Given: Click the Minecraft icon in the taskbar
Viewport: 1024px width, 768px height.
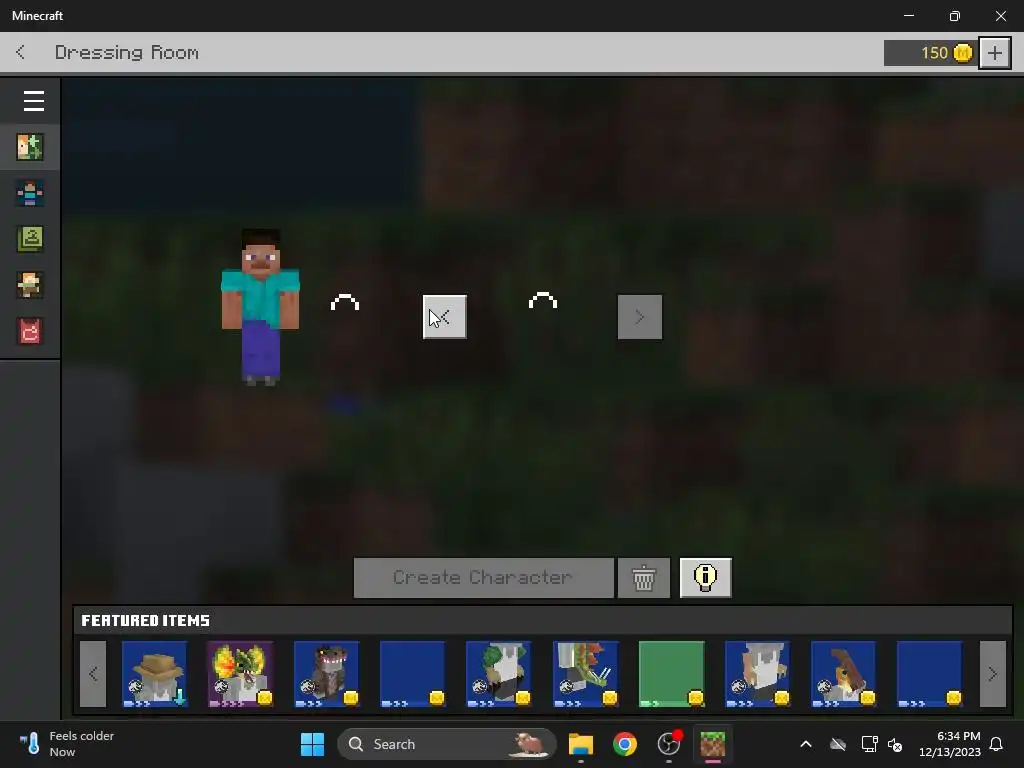Looking at the screenshot, I should click(712, 744).
